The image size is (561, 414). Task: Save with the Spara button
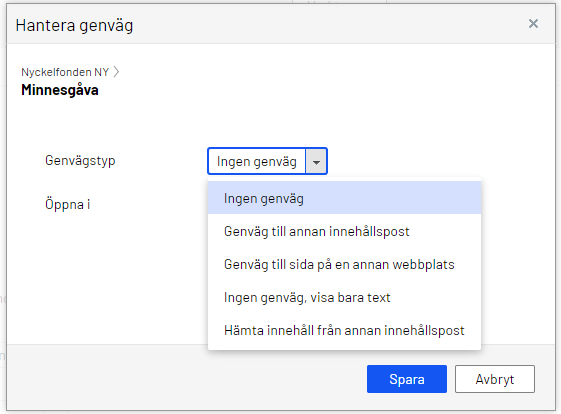click(407, 379)
